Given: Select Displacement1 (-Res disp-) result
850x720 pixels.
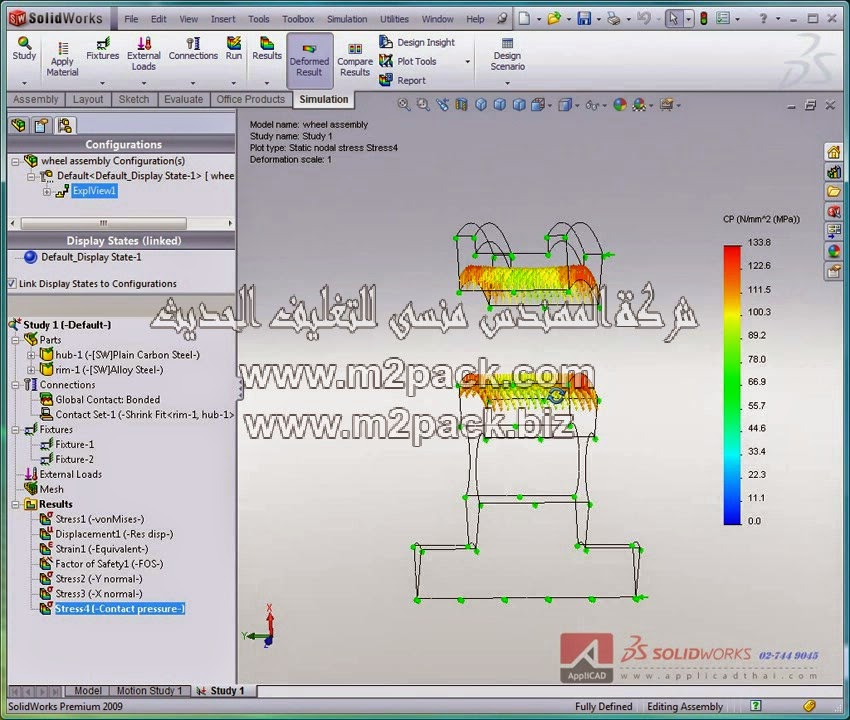Looking at the screenshot, I should (114, 534).
